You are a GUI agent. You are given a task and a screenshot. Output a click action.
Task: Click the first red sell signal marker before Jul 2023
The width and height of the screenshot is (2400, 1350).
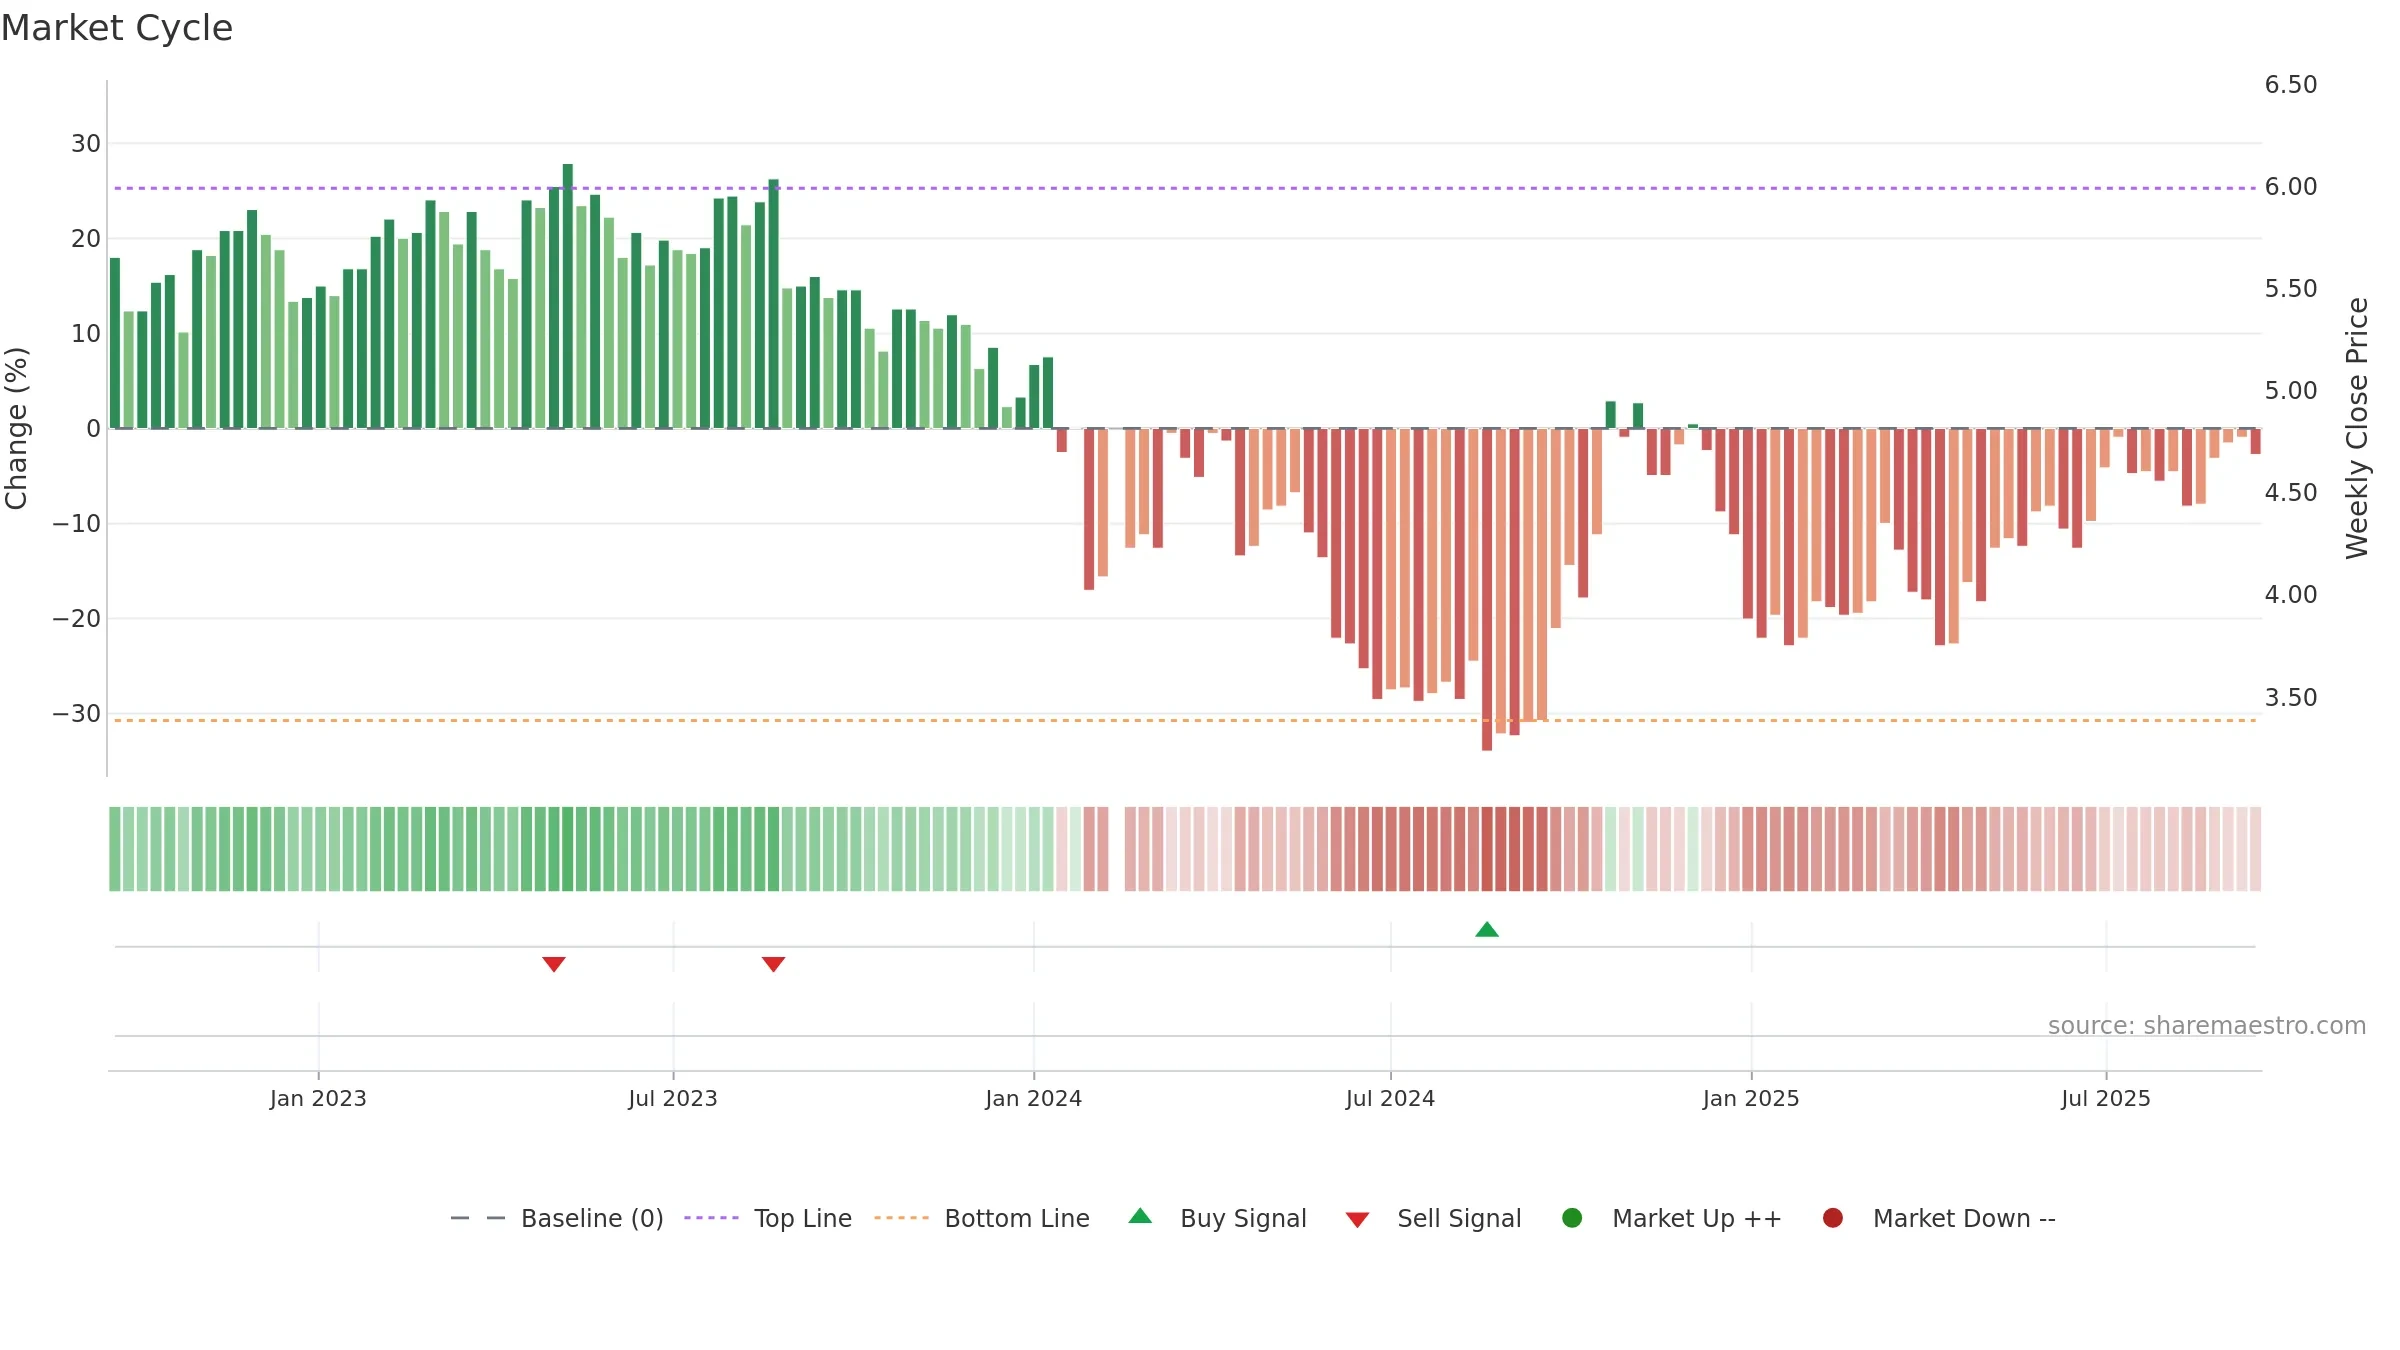click(x=554, y=964)
